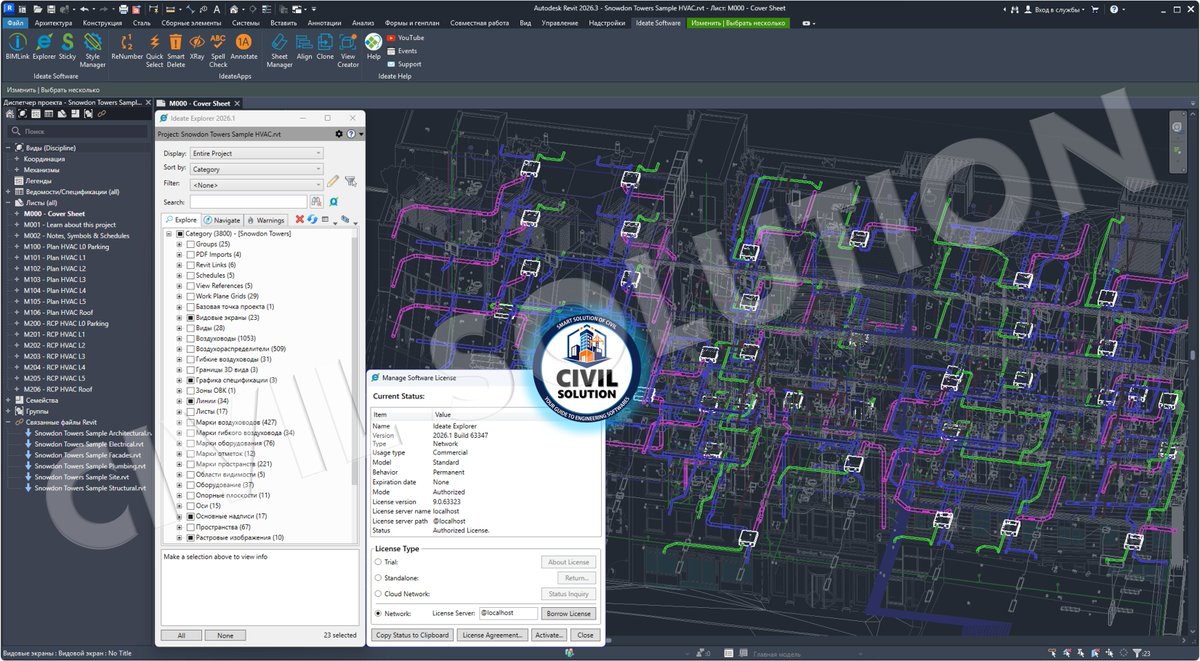Open the View Creator tool
This screenshot has height=661, width=1200.
[x=348, y=50]
